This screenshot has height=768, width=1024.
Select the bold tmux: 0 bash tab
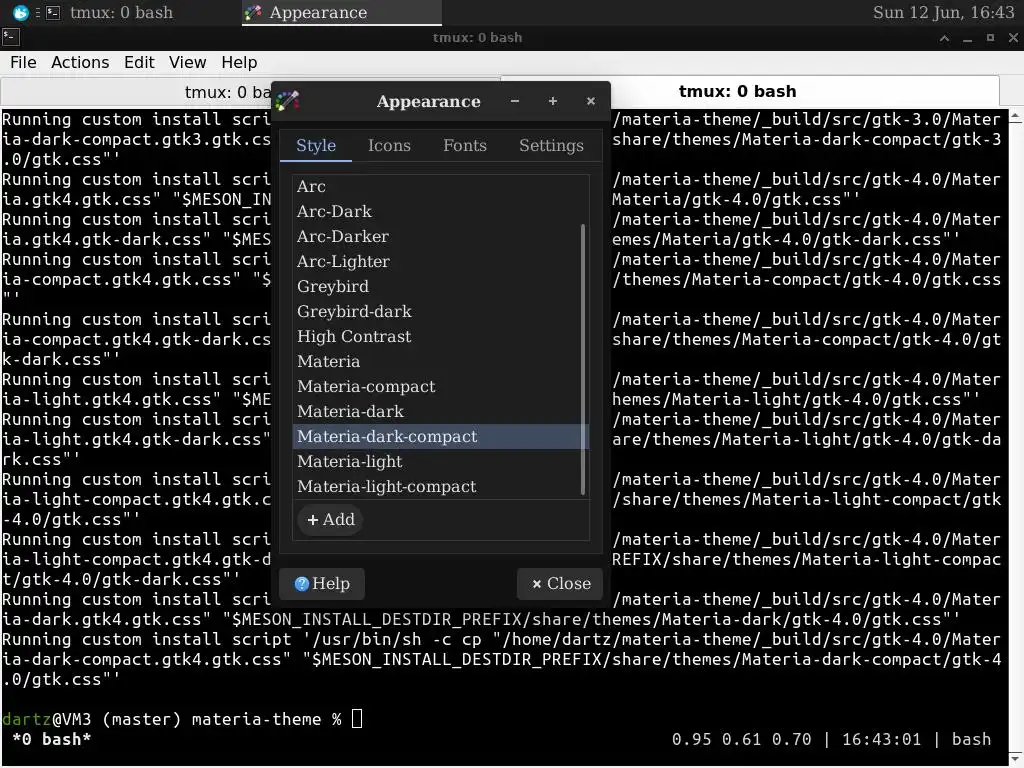click(x=750, y=91)
